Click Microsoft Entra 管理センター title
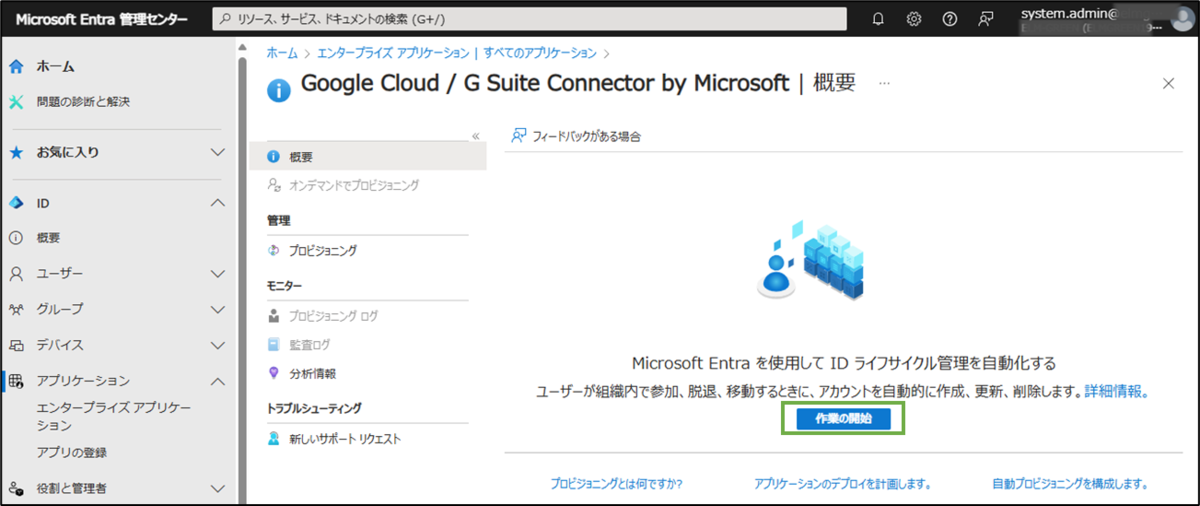 click(101, 19)
